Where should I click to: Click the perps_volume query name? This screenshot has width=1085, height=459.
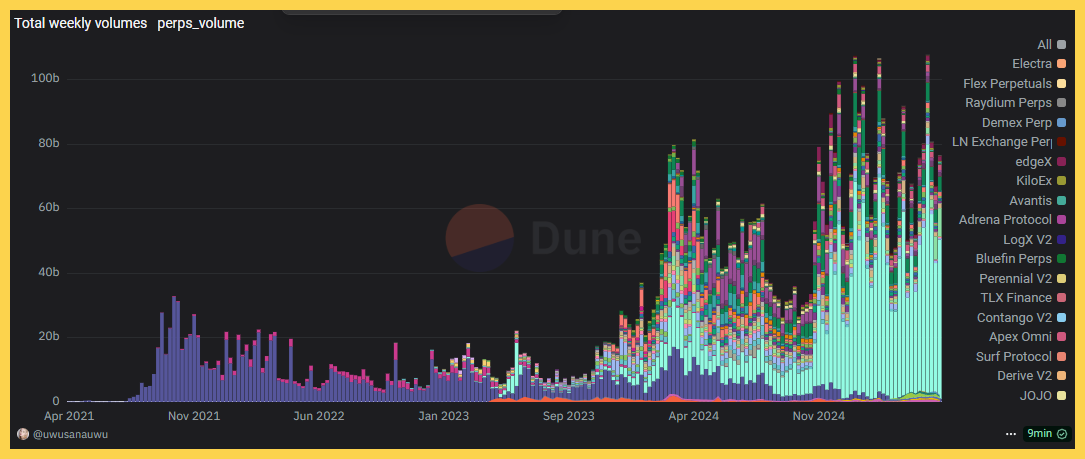200,23
